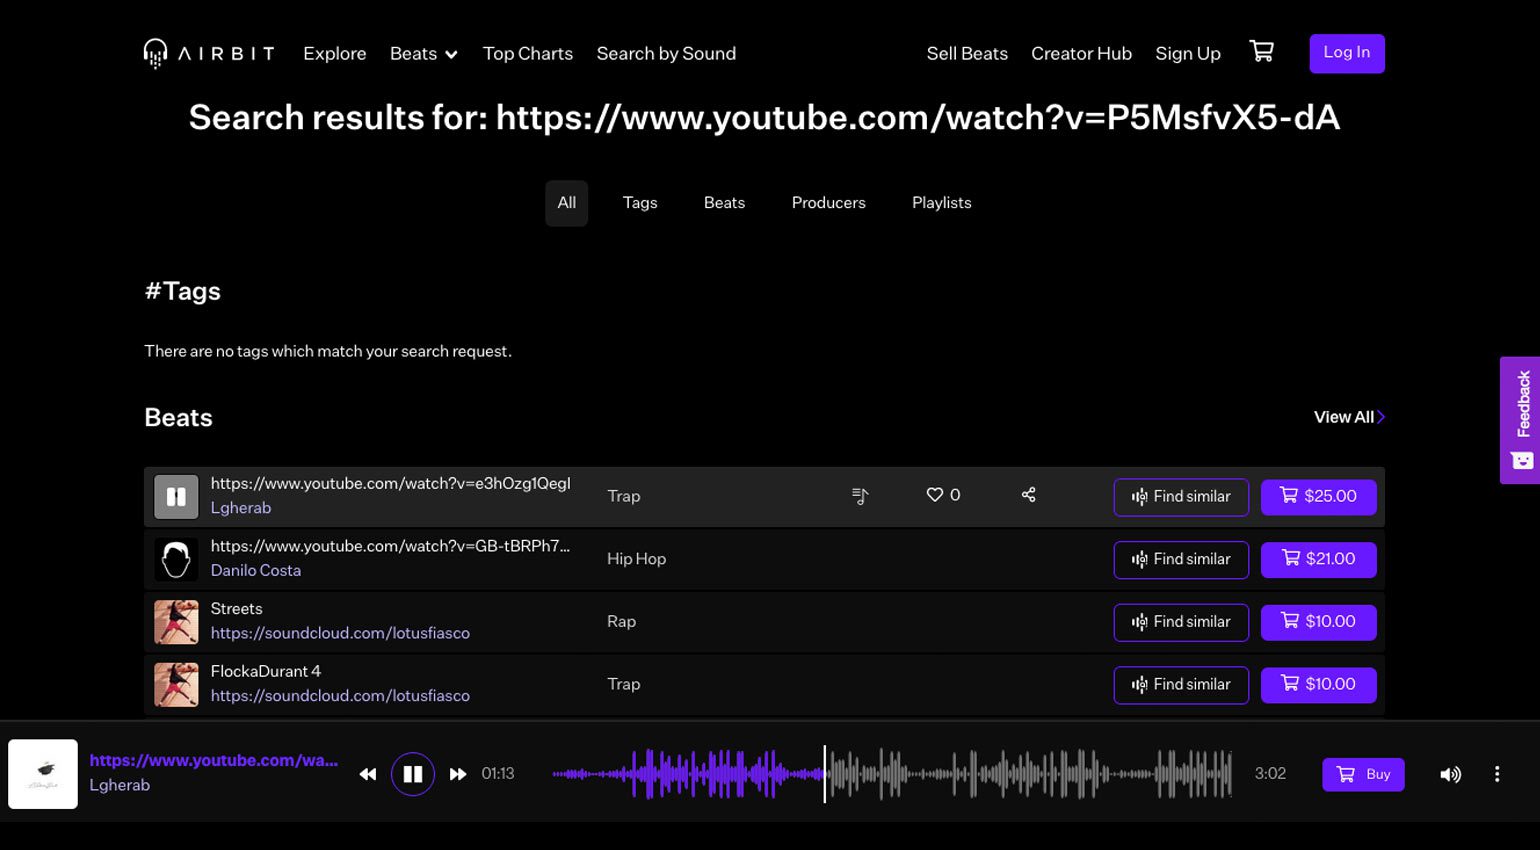Screen dimensions: 1540x850
Task: Open the player album artwork thumbnail
Action: coord(43,774)
